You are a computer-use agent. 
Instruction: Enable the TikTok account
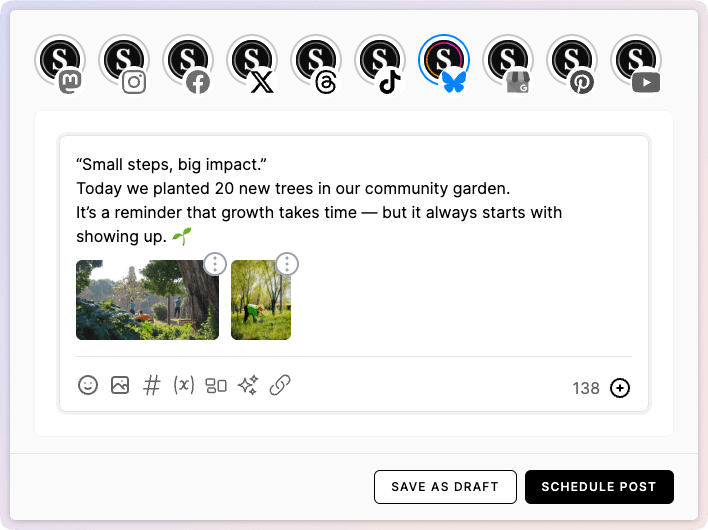[x=381, y=61]
